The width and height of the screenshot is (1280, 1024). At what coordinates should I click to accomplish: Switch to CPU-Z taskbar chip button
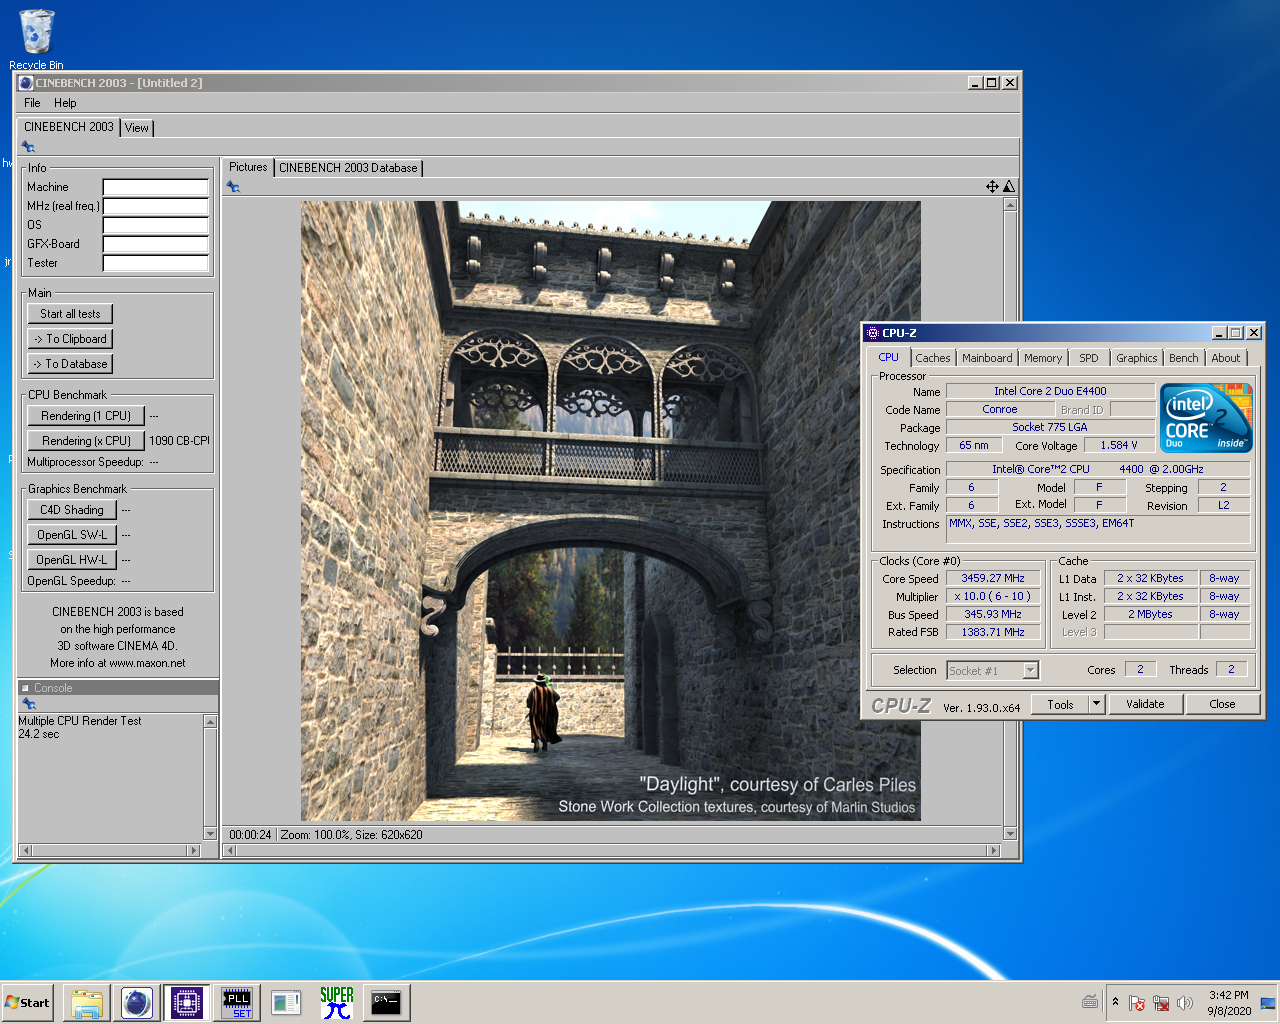pyautogui.click(x=187, y=1002)
